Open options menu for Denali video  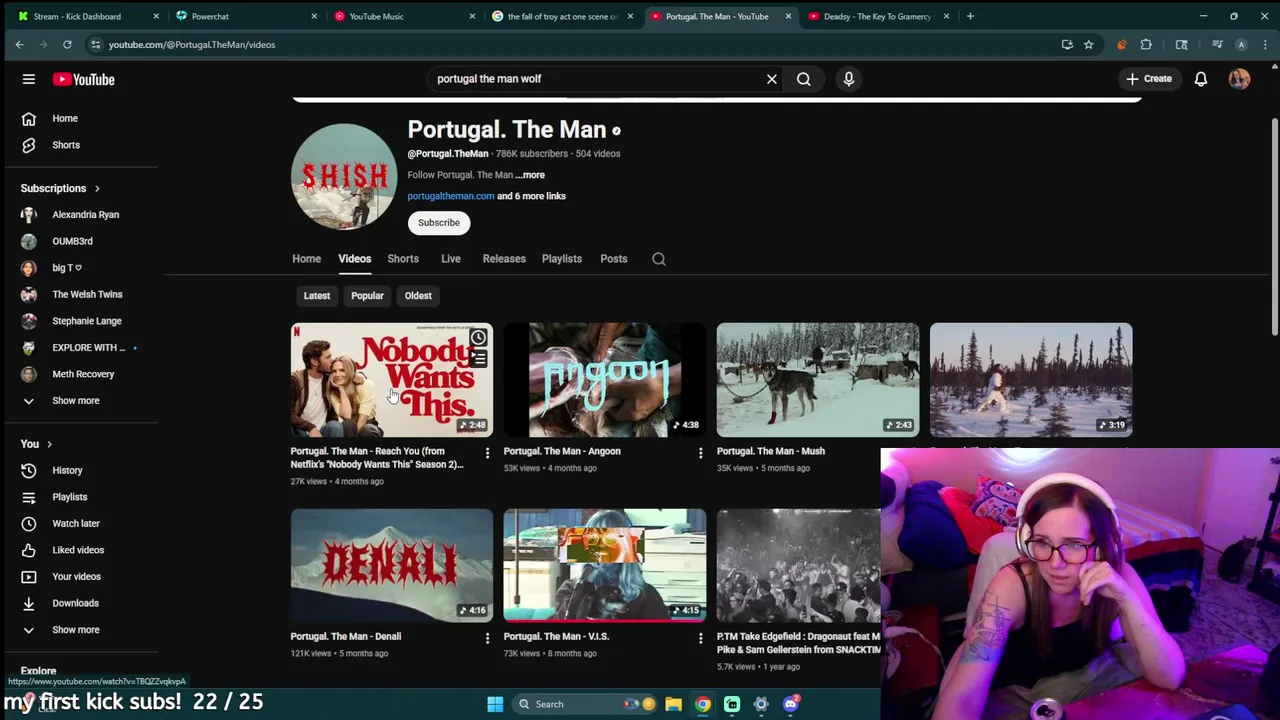[x=487, y=638]
